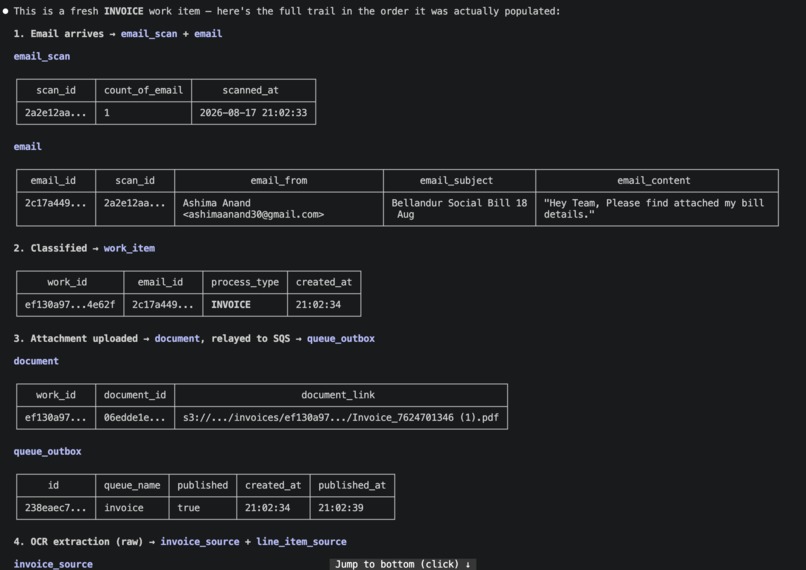This screenshot has width=806, height=570.
Task: Select scan_id header in the email table
Action: coord(135,181)
